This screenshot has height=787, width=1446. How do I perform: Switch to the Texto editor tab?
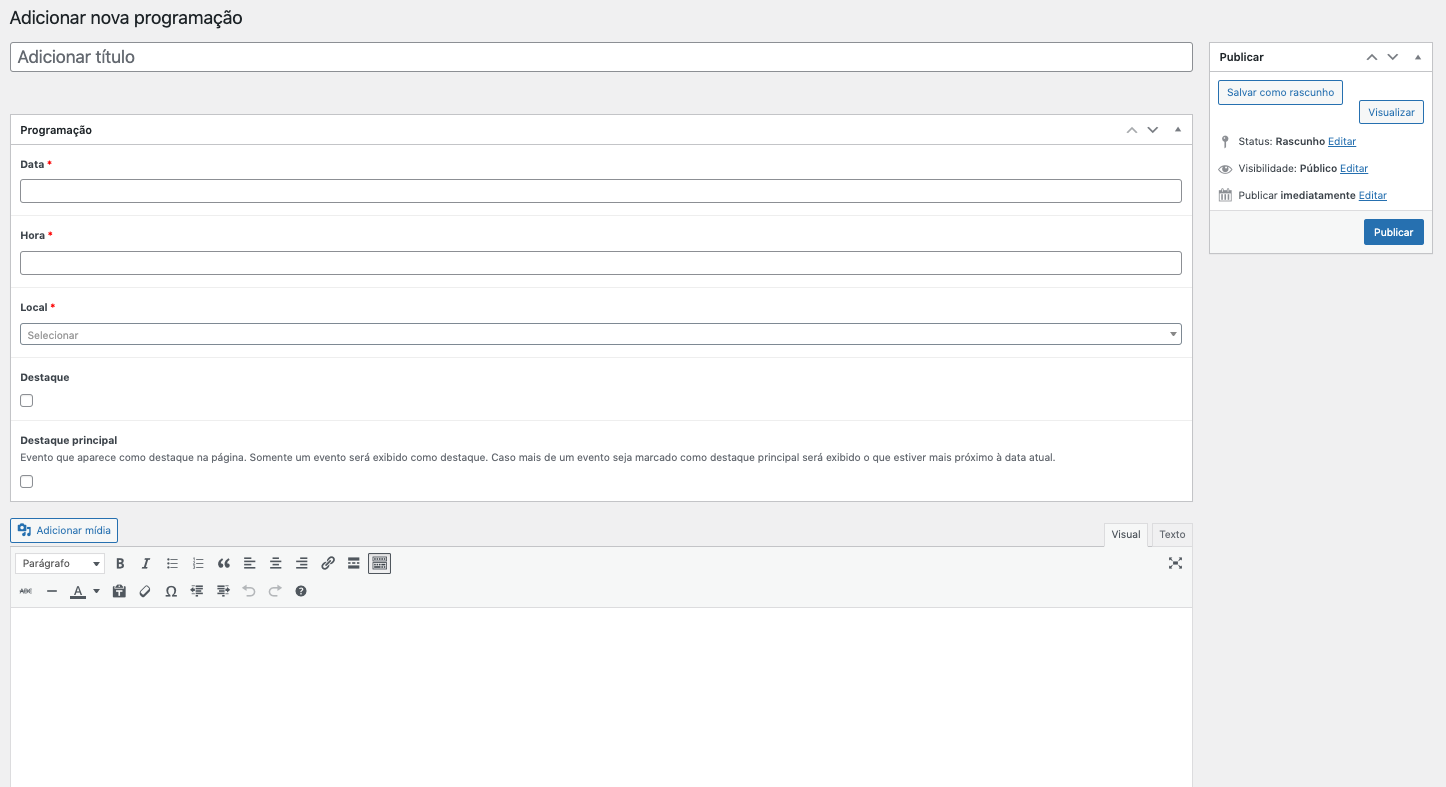[x=1172, y=535]
